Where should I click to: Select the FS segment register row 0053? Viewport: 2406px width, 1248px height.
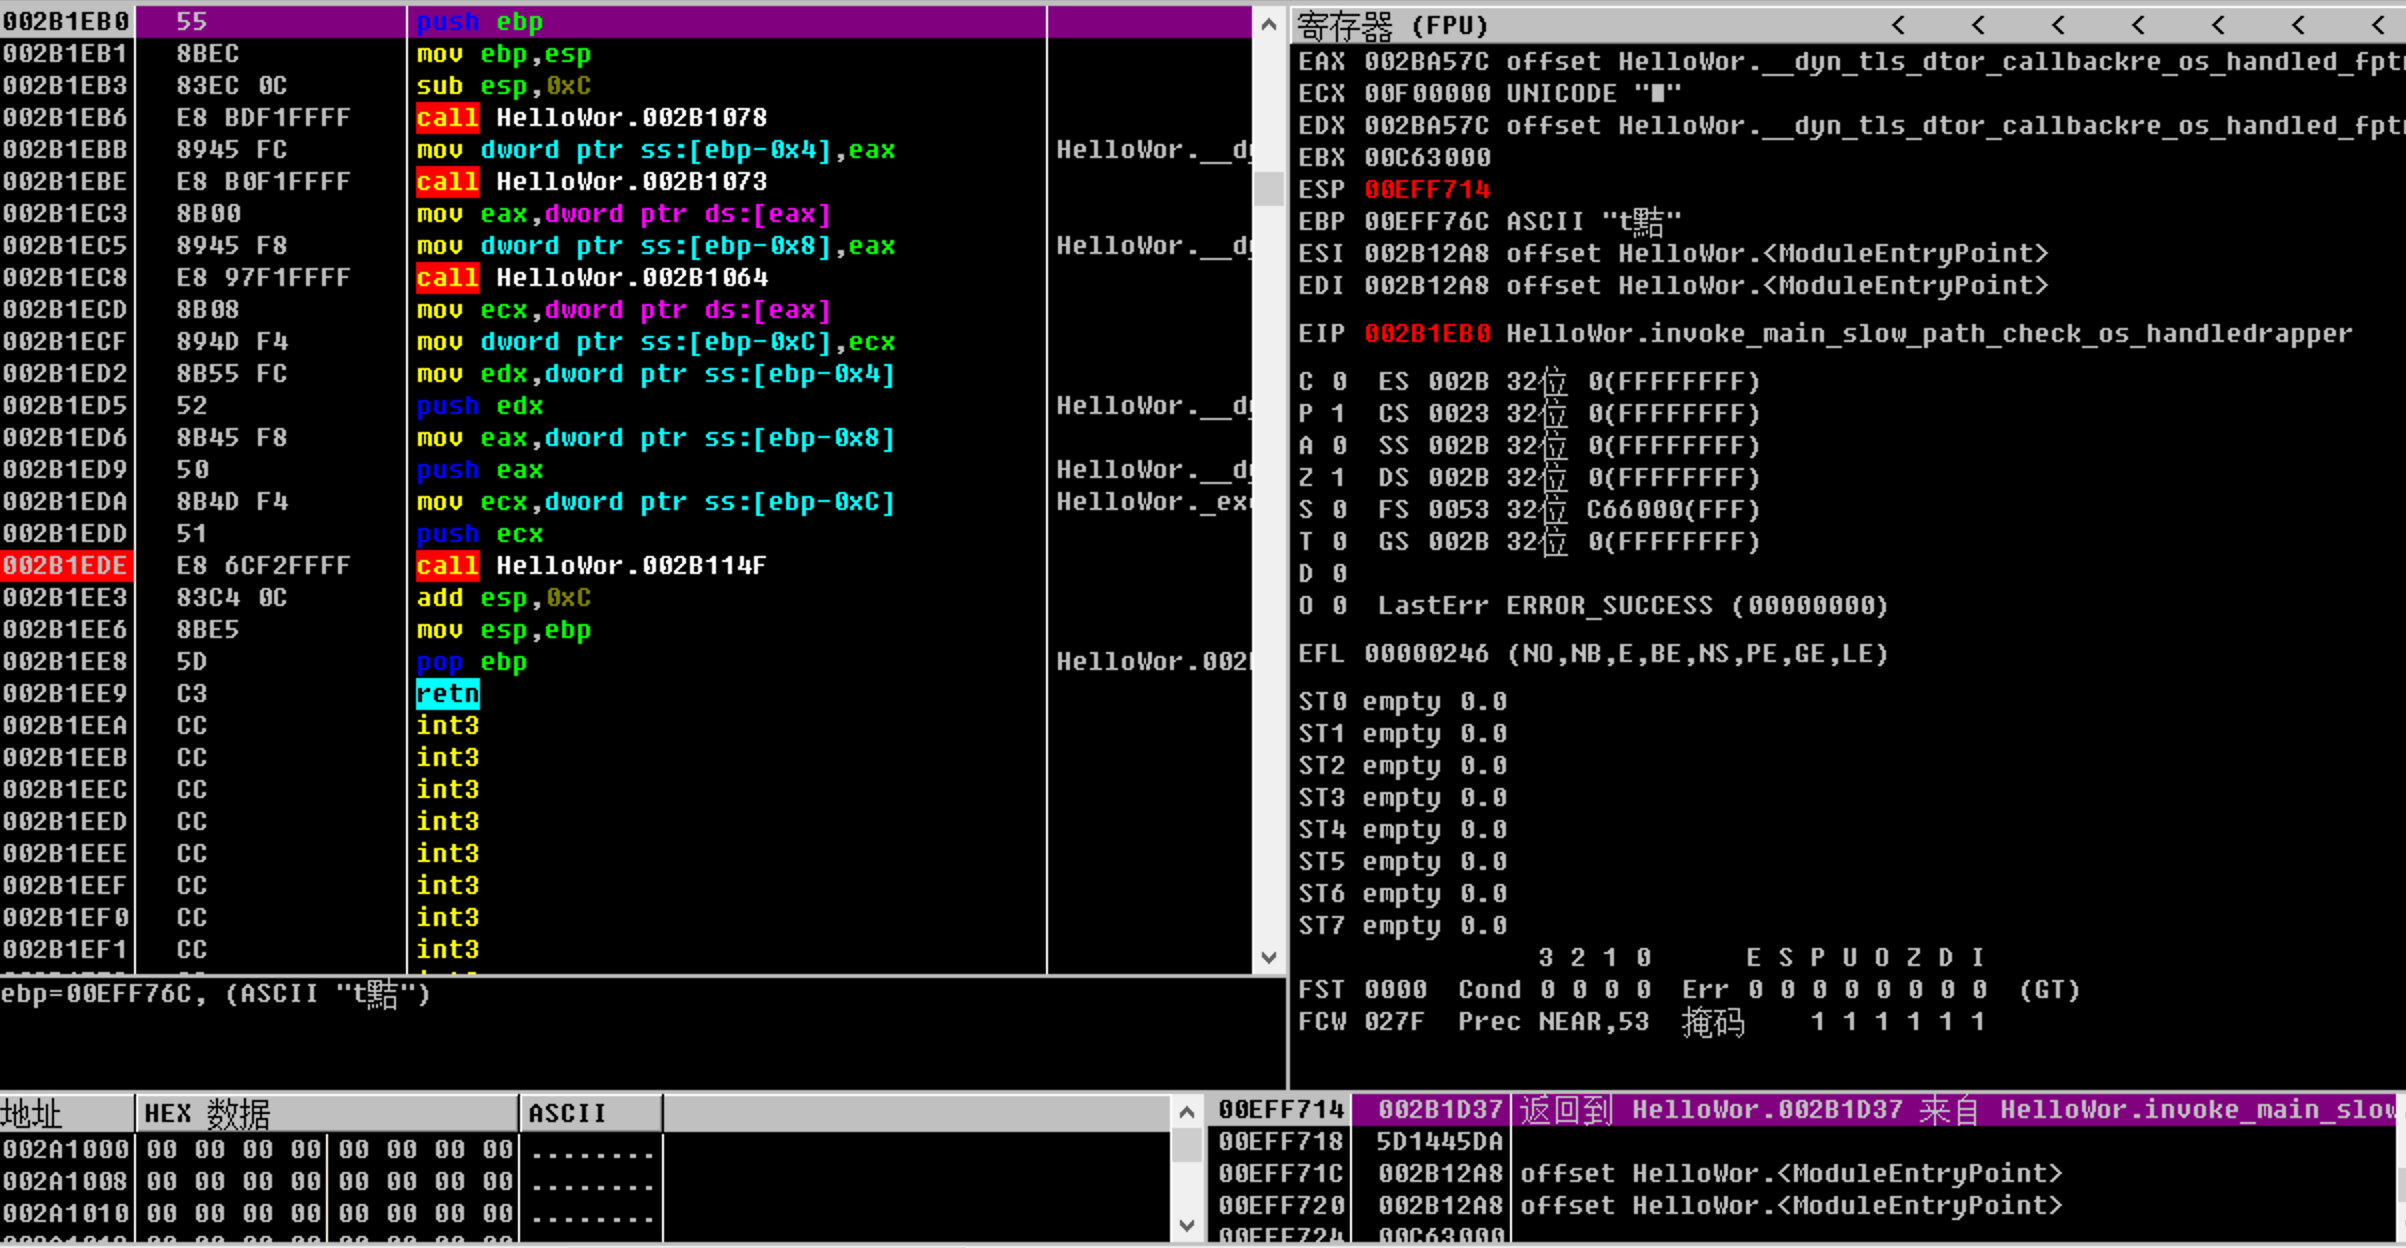[x=1569, y=509]
